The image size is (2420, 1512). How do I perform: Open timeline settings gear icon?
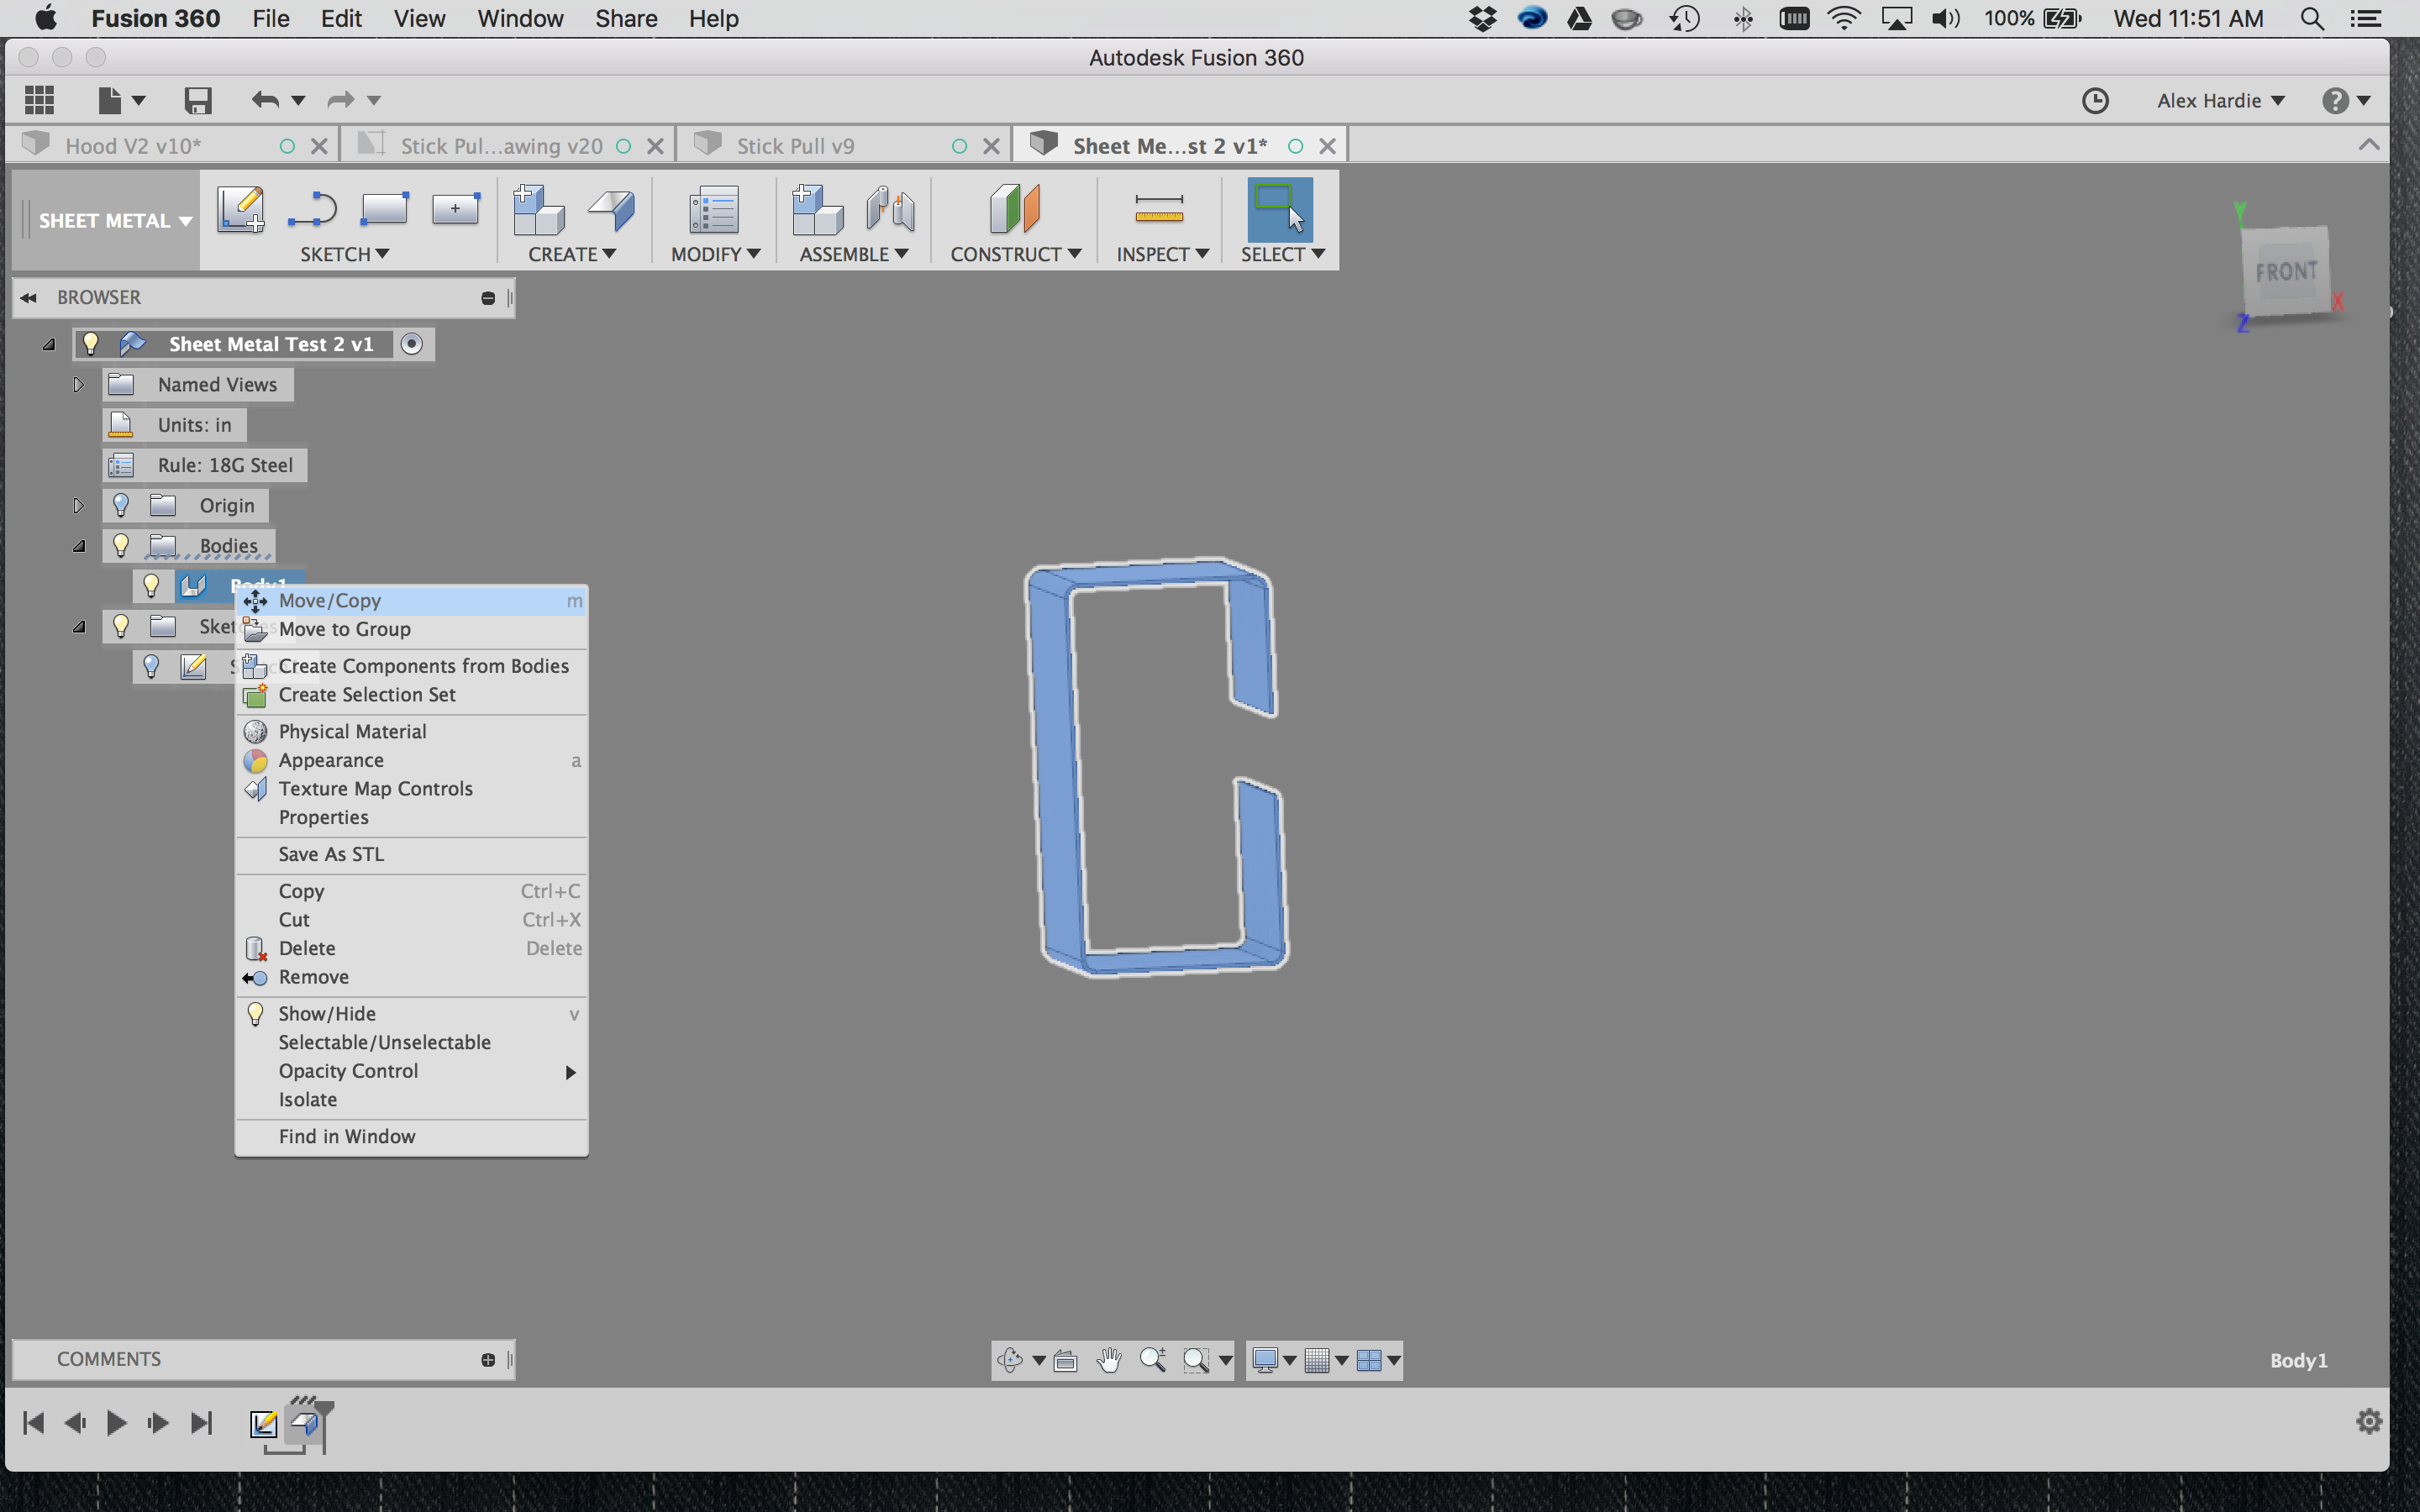[x=2369, y=1421]
